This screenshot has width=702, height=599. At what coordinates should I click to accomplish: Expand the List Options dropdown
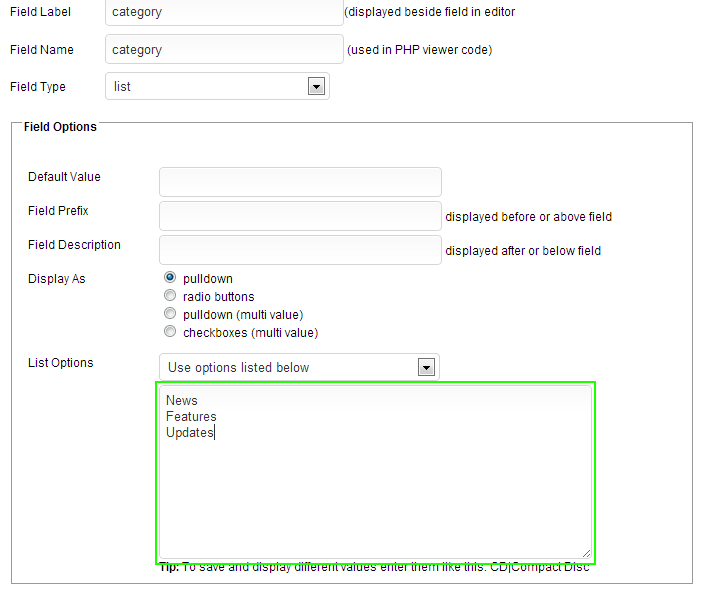[288, 367]
